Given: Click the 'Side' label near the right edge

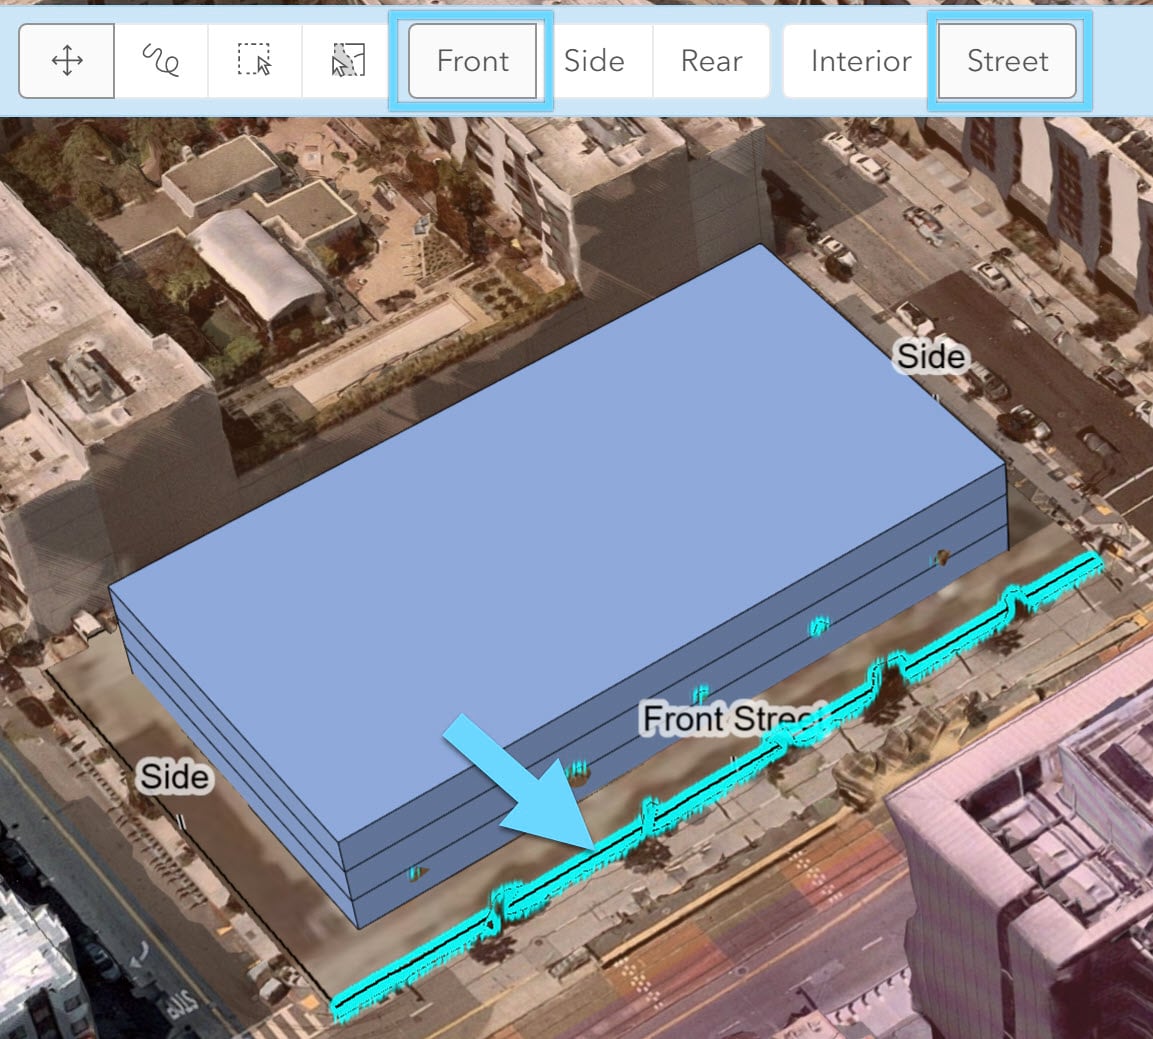Looking at the screenshot, I should pyautogui.click(x=931, y=357).
